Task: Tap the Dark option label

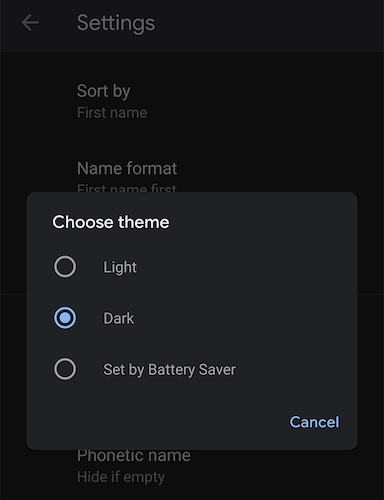Action: (119, 318)
